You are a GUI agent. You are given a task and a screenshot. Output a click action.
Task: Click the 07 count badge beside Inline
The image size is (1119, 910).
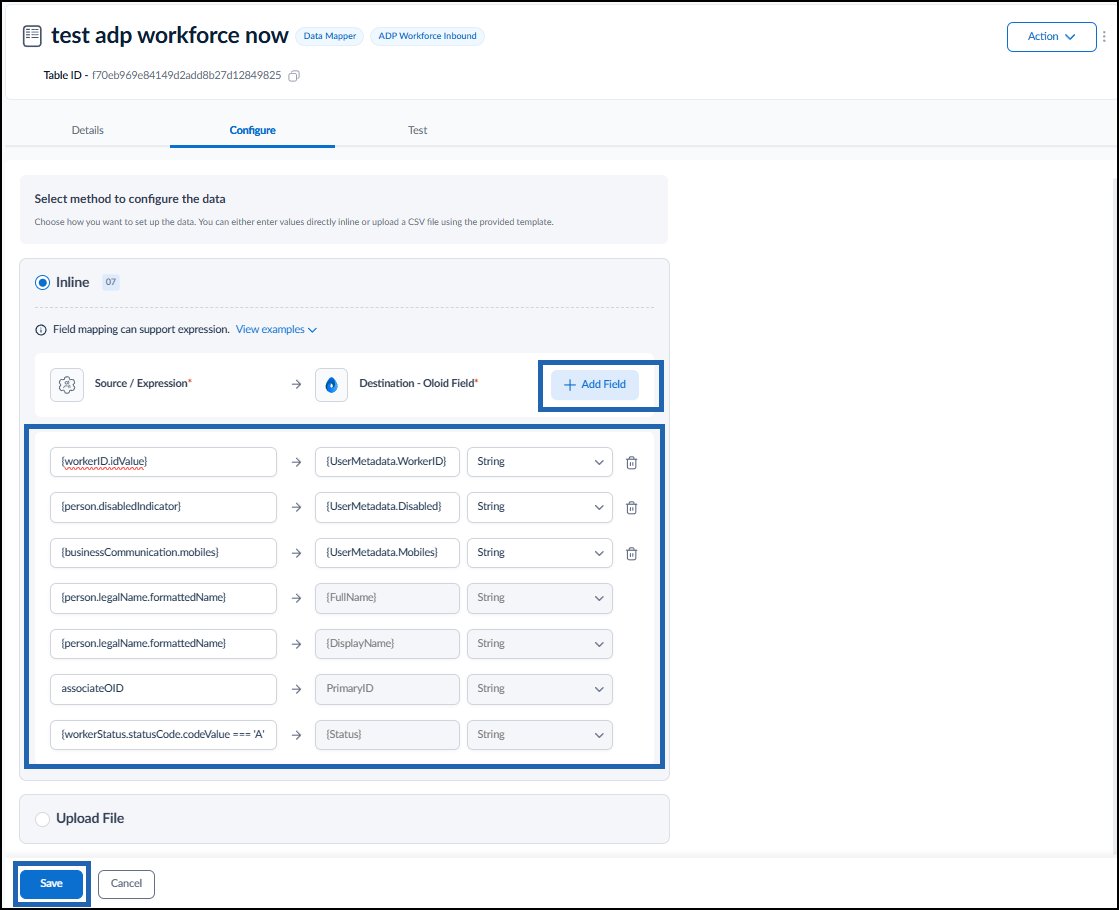(x=111, y=282)
